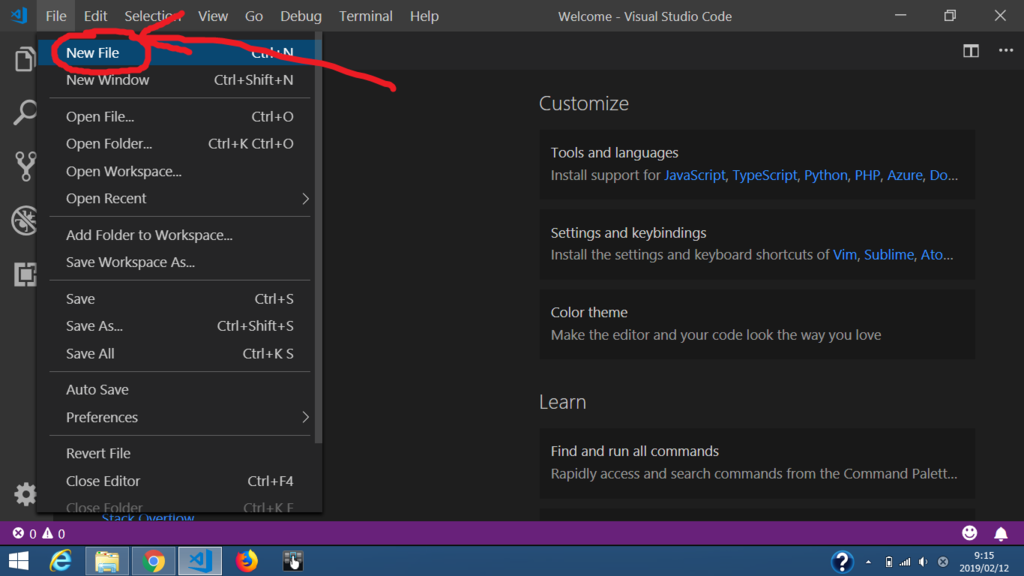This screenshot has height=576, width=1024.
Task: Click the Sublime keybindings link
Action: [x=888, y=255]
